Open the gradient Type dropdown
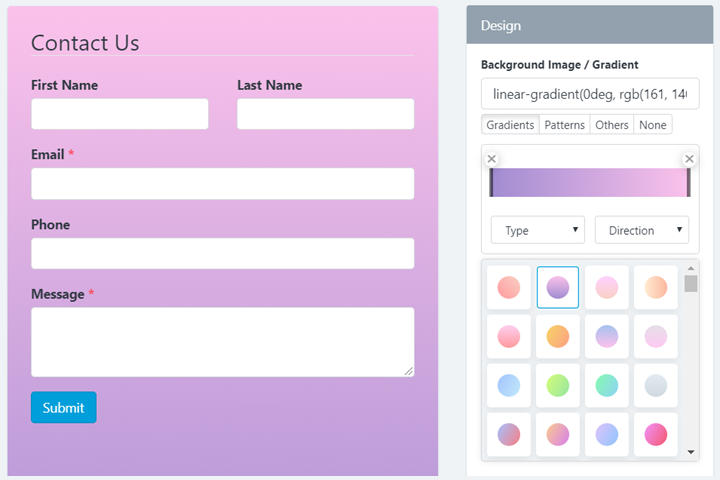Screen dimensions: 720x480 (x=538, y=230)
